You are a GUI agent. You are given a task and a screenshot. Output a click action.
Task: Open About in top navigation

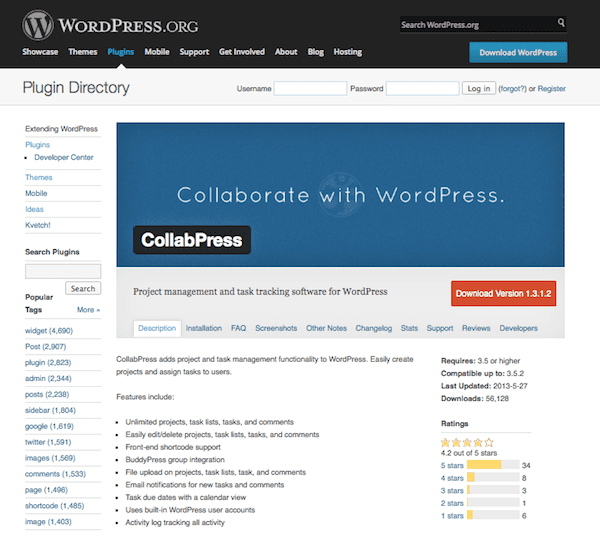[x=286, y=52]
